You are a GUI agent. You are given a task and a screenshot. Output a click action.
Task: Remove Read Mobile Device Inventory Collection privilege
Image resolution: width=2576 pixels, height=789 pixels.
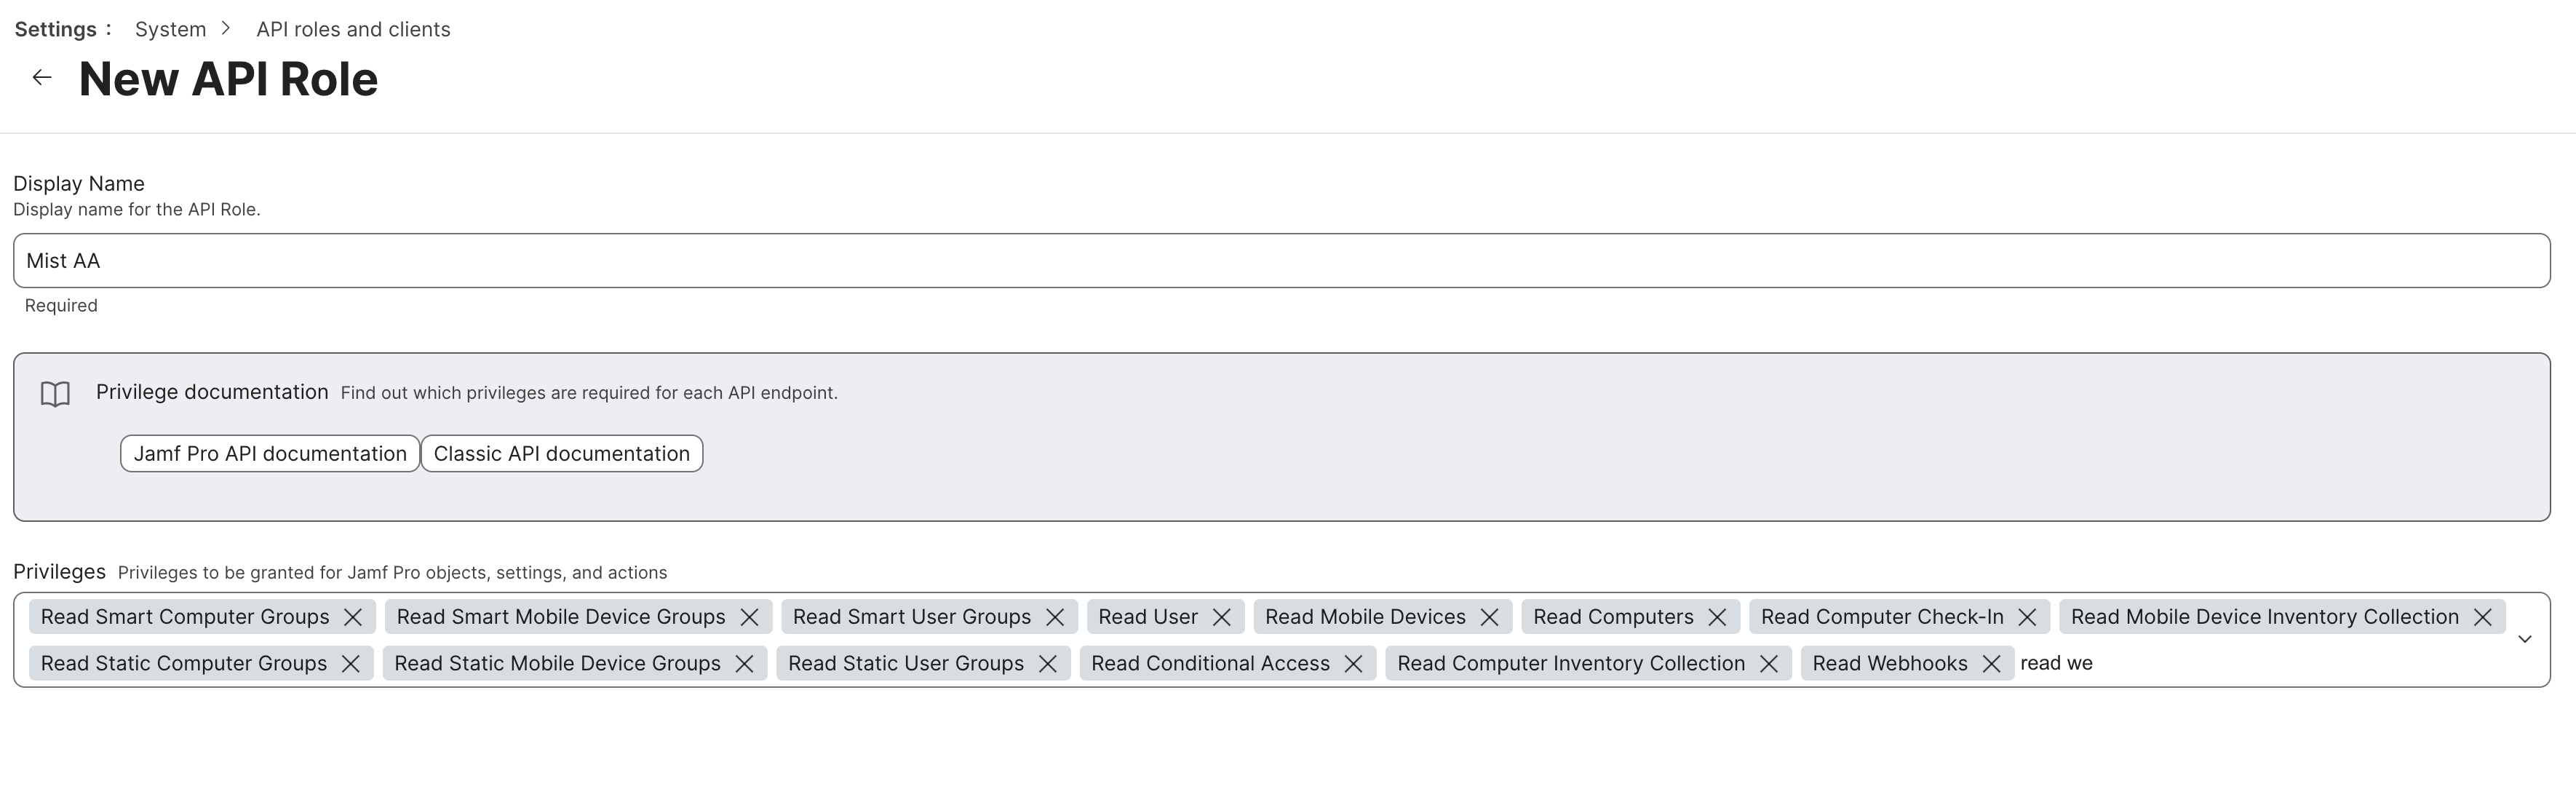tap(2482, 617)
